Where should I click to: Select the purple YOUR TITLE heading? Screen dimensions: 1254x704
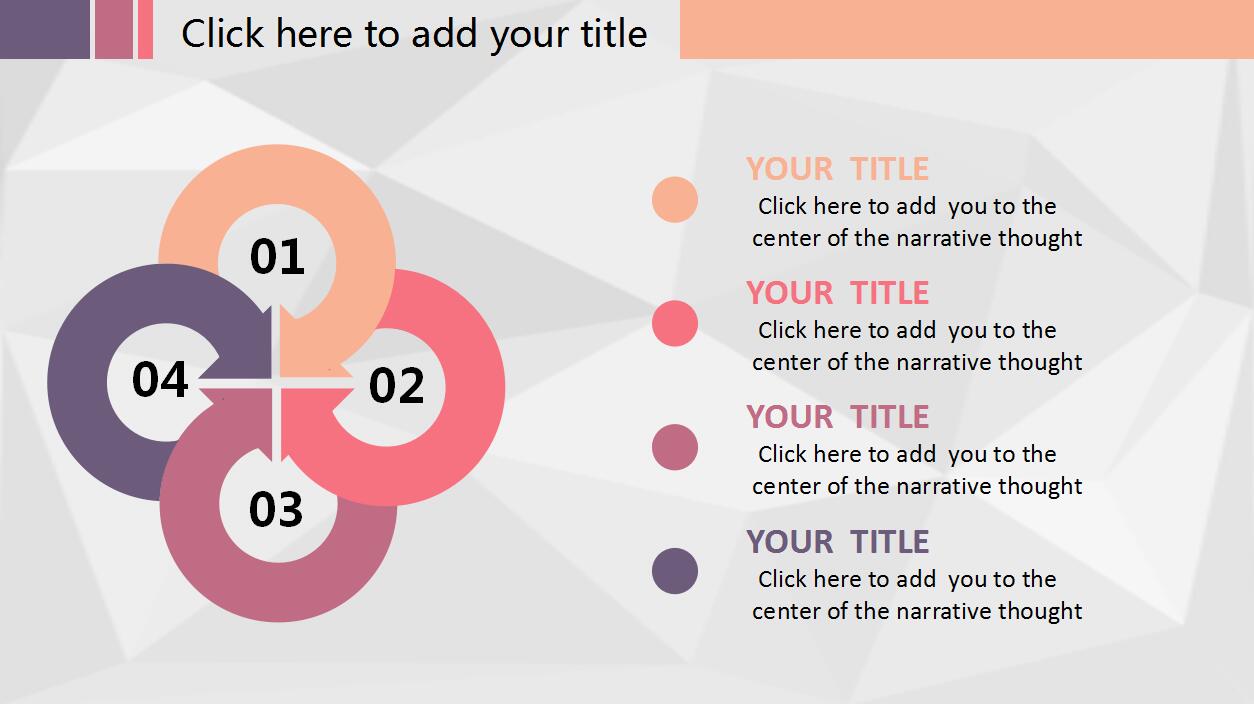[x=837, y=542]
